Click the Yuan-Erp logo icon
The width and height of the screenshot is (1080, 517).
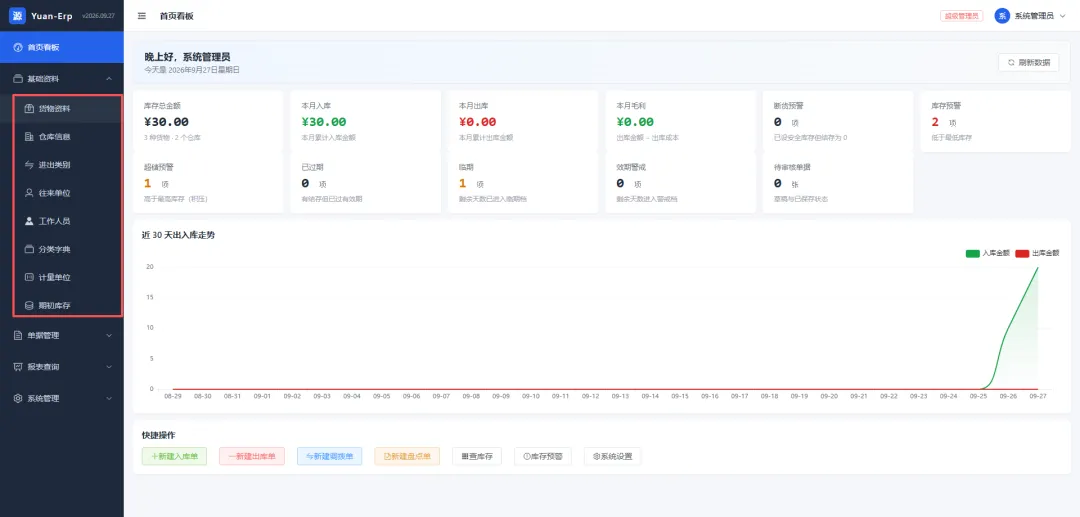point(17,15)
